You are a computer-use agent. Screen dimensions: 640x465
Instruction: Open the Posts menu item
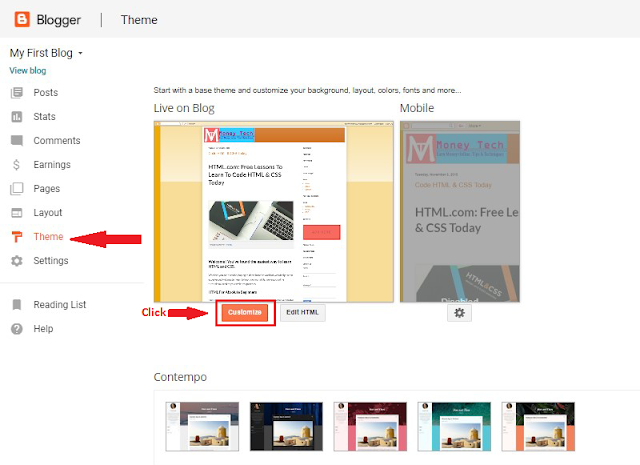tap(46, 93)
